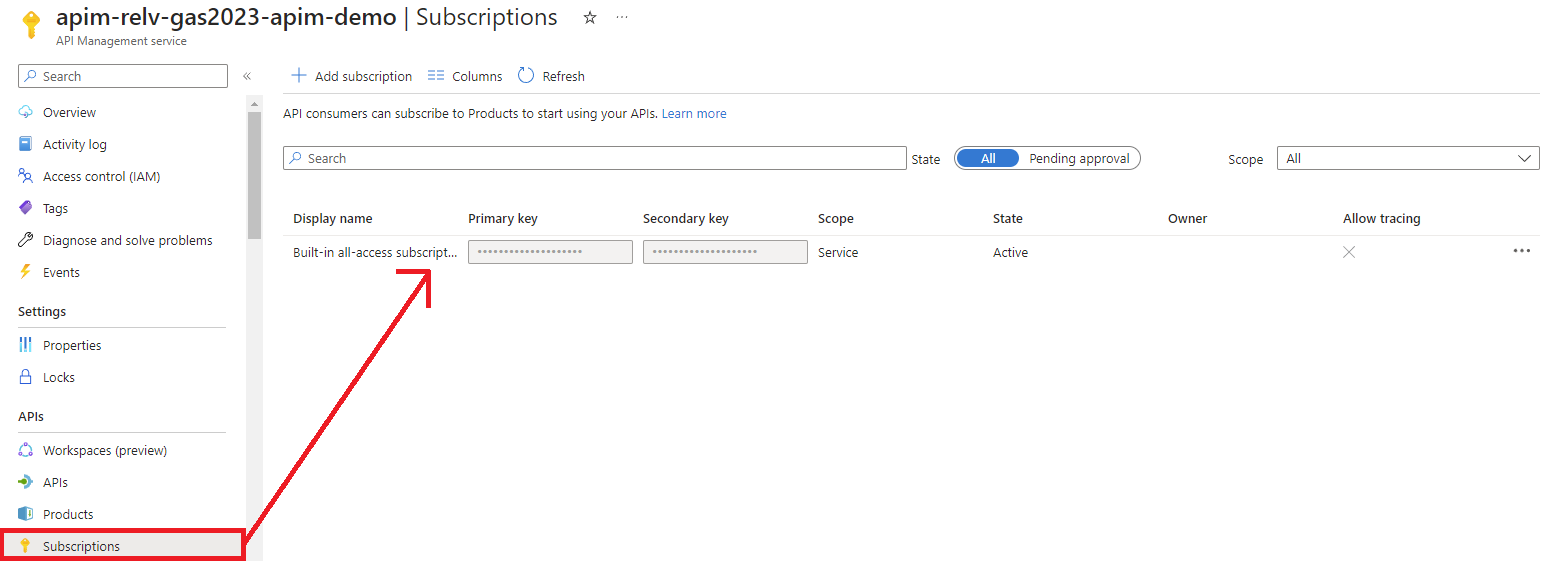Open Access control (IAM)
1549x561 pixels.
pyautogui.click(x=101, y=176)
